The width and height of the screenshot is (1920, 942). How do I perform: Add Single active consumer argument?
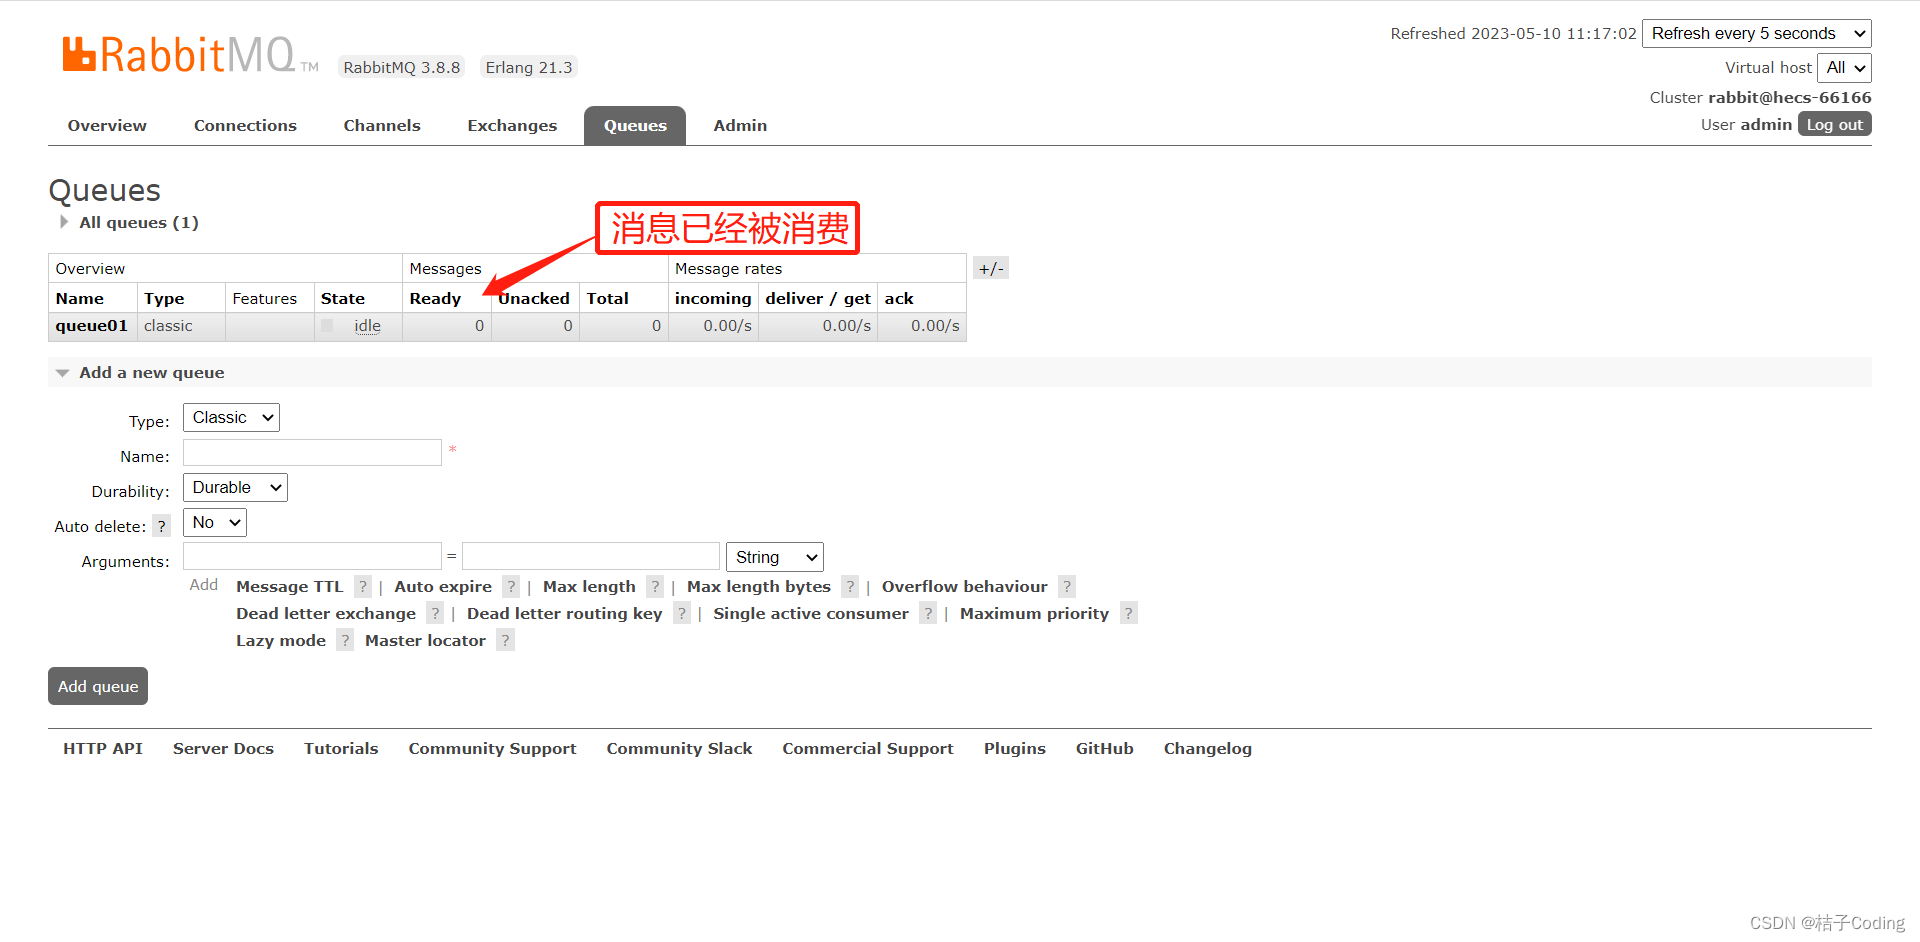point(811,614)
